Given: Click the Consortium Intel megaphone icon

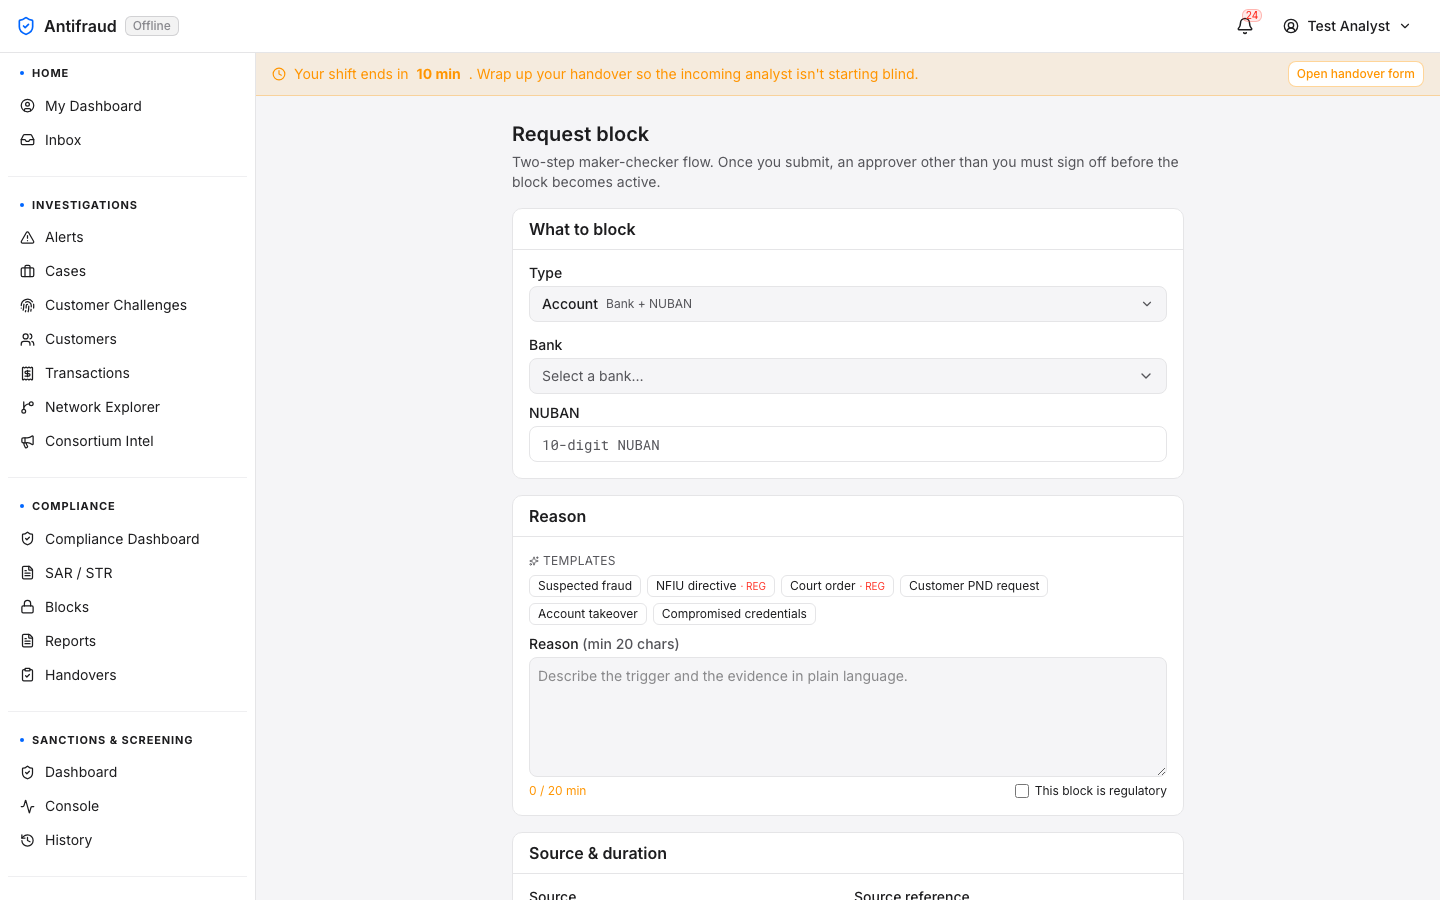Looking at the screenshot, I should click(x=28, y=441).
